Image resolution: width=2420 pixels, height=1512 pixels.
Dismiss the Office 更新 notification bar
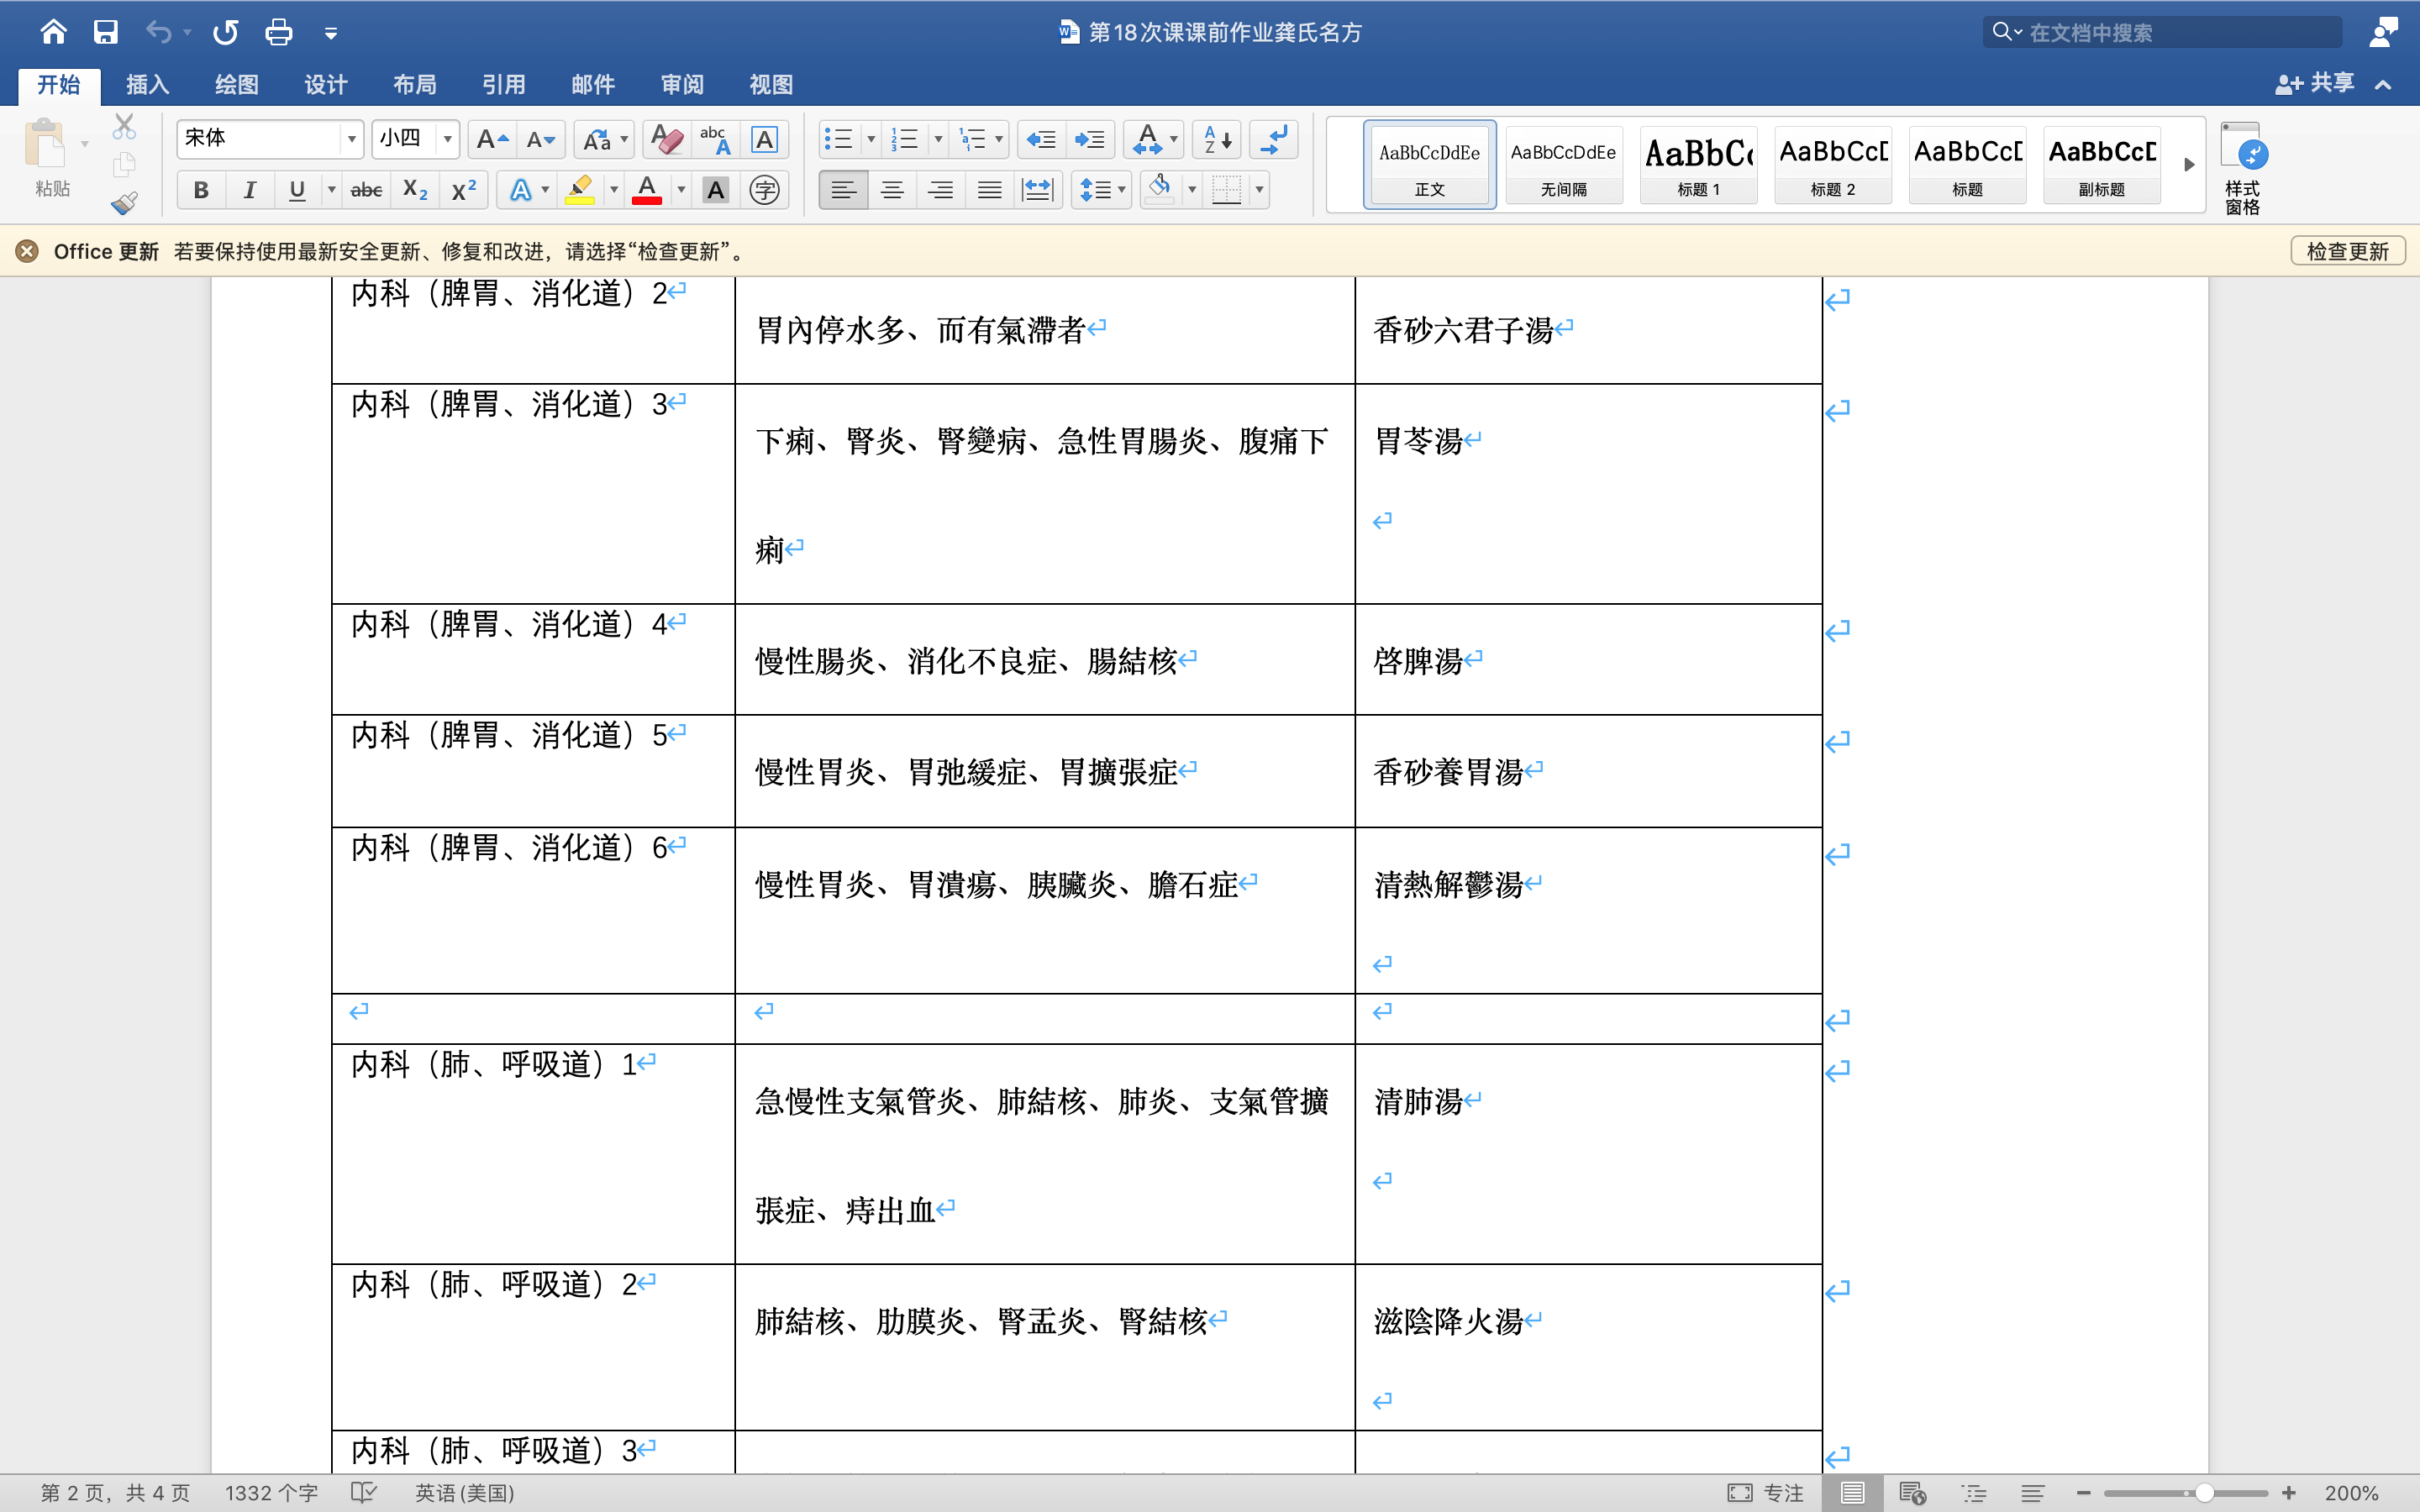click(27, 251)
